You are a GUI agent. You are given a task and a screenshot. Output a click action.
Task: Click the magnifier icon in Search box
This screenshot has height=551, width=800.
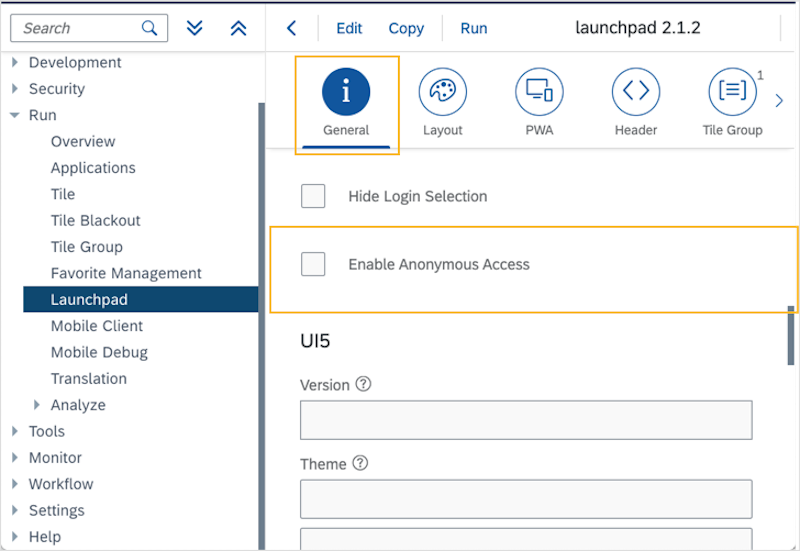pos(149,28)
